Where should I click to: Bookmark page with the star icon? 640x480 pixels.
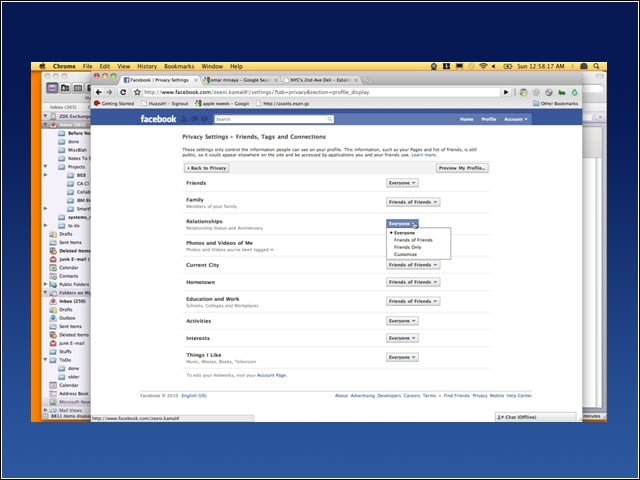137,92
